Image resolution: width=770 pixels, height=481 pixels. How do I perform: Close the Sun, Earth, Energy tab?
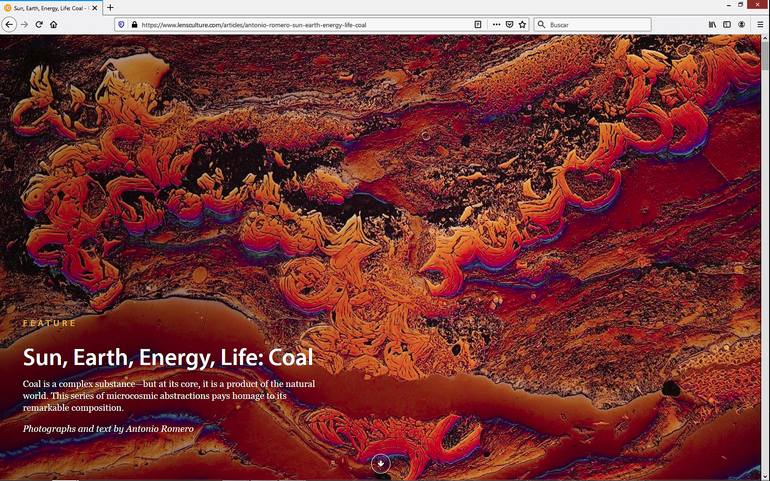(x=95, y=8)
